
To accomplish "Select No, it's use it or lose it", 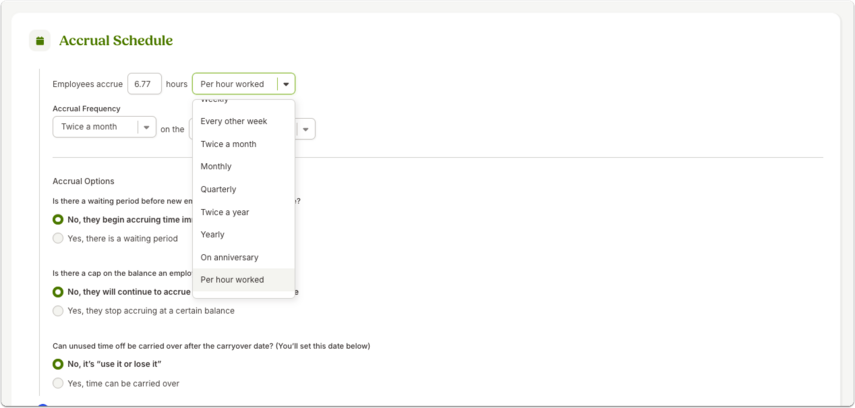I will coord(58,364).
